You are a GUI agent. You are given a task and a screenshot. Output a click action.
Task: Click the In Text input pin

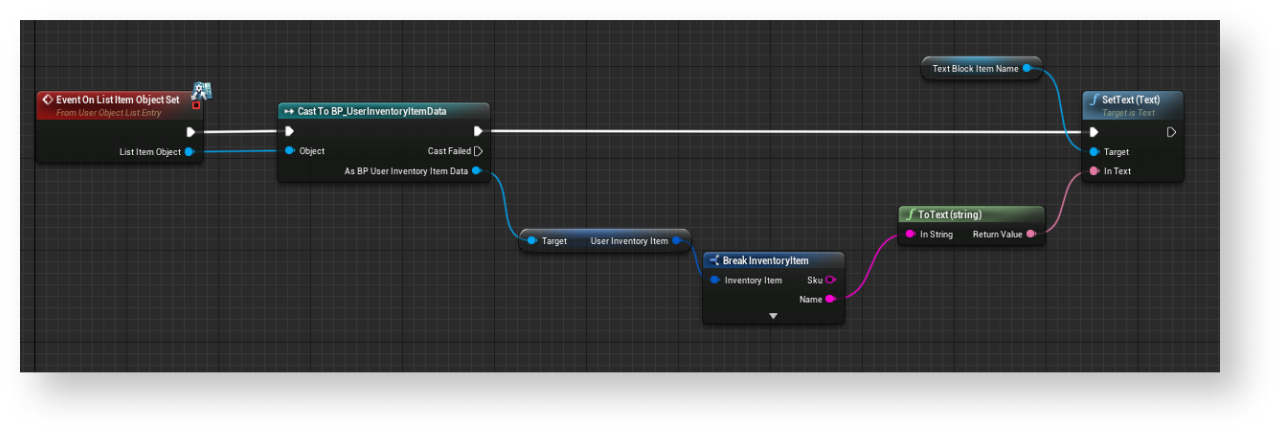[x=1094, y=171]
